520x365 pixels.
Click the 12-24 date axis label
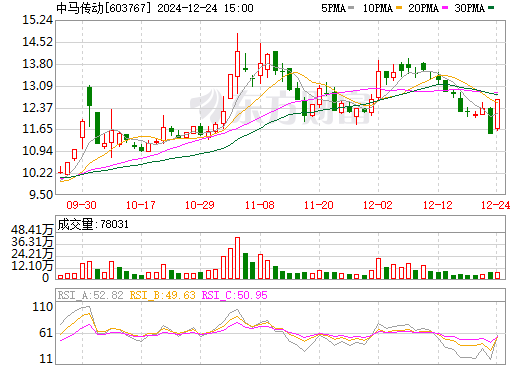tap(496, 205)
